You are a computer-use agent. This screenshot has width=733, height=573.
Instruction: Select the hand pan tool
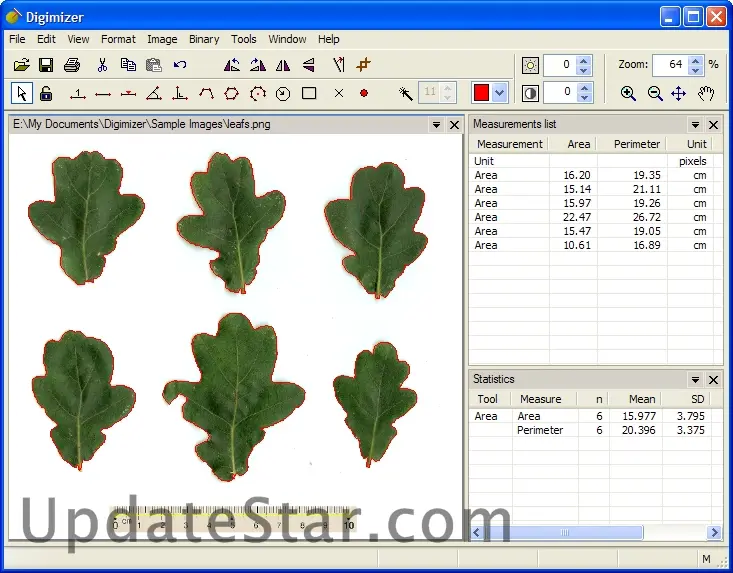[x=706, y=93]
